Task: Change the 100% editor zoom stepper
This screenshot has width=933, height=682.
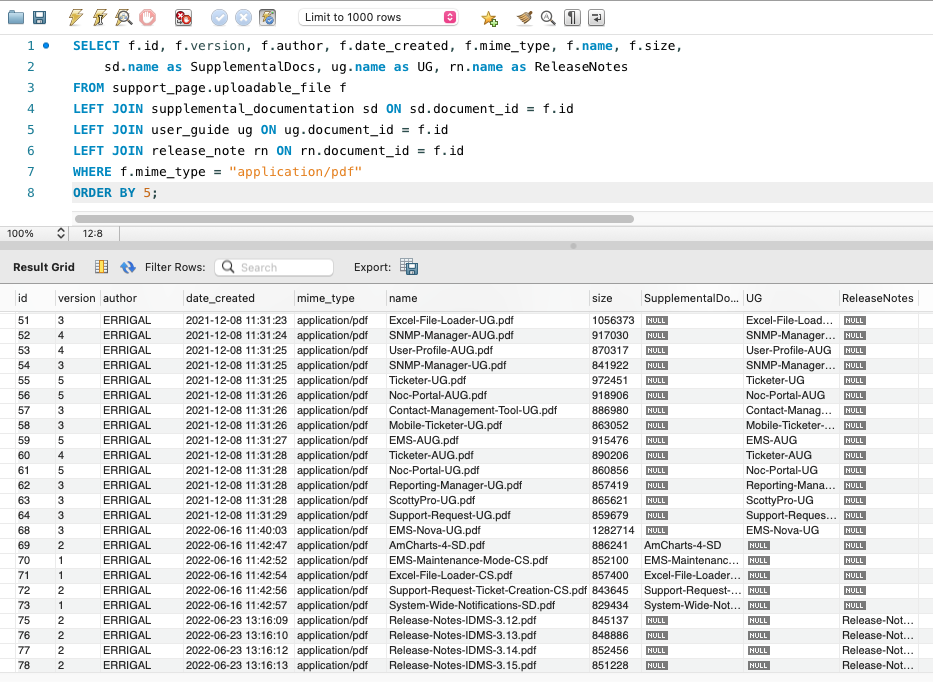Action: click(x=60, y=233)
